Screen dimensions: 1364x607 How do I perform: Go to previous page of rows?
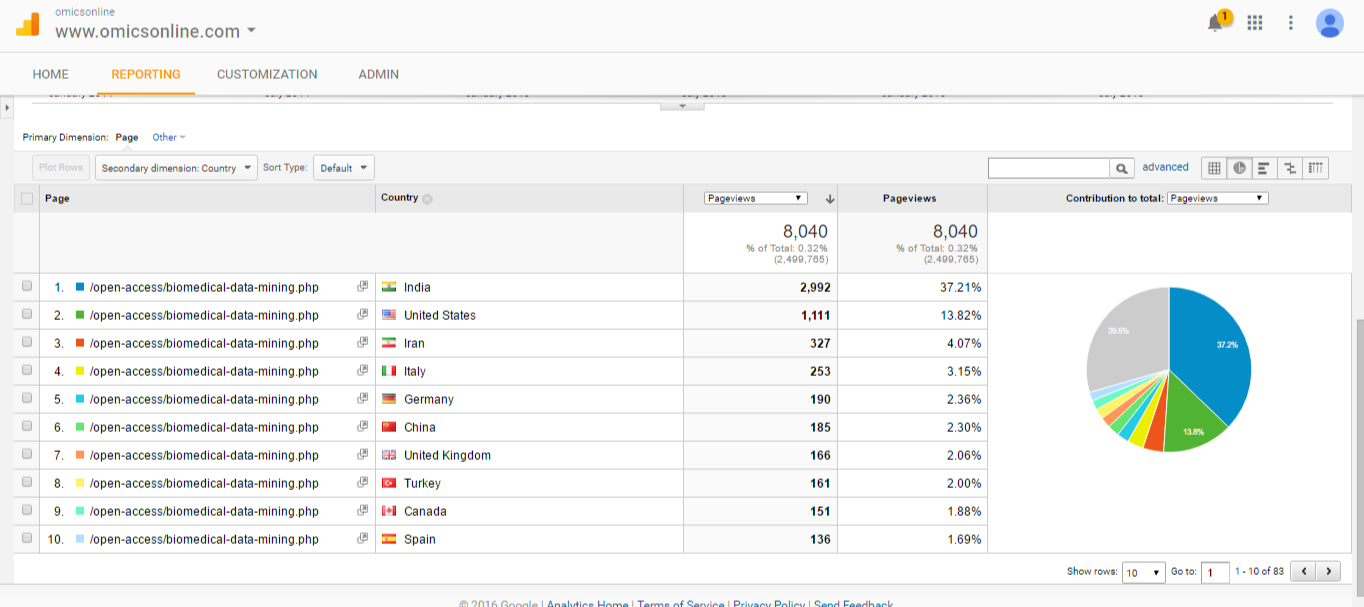[1303, 572]
